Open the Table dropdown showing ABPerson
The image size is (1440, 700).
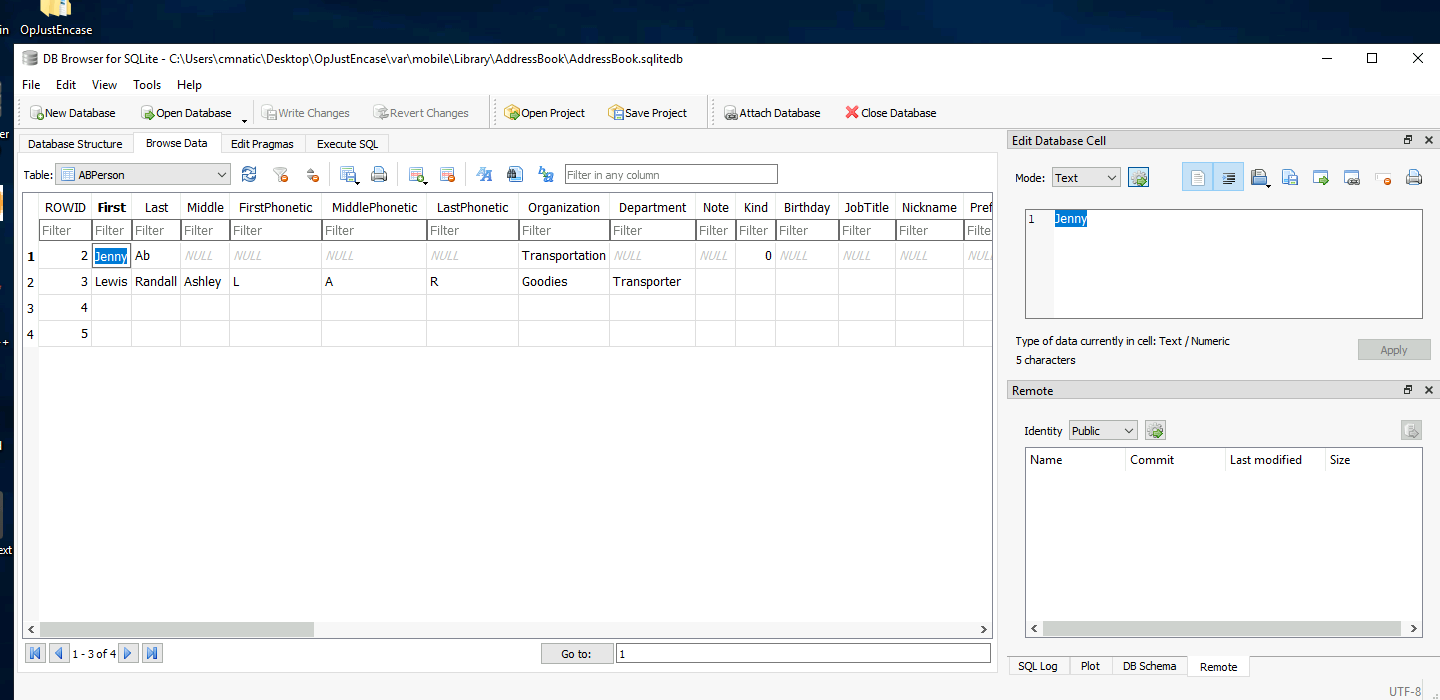pos(143,175)
